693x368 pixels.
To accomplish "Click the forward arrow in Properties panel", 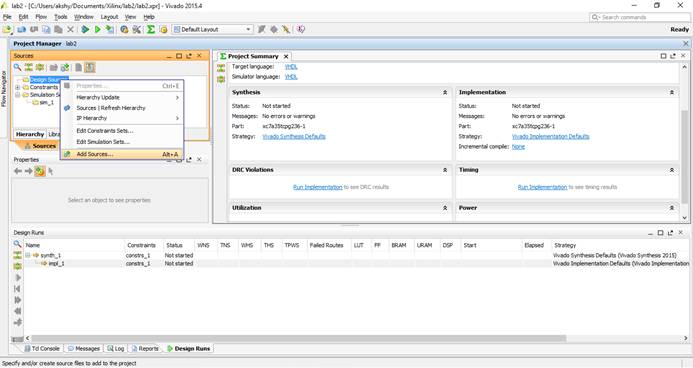I will pyautogui.click(x=28, y=171).
